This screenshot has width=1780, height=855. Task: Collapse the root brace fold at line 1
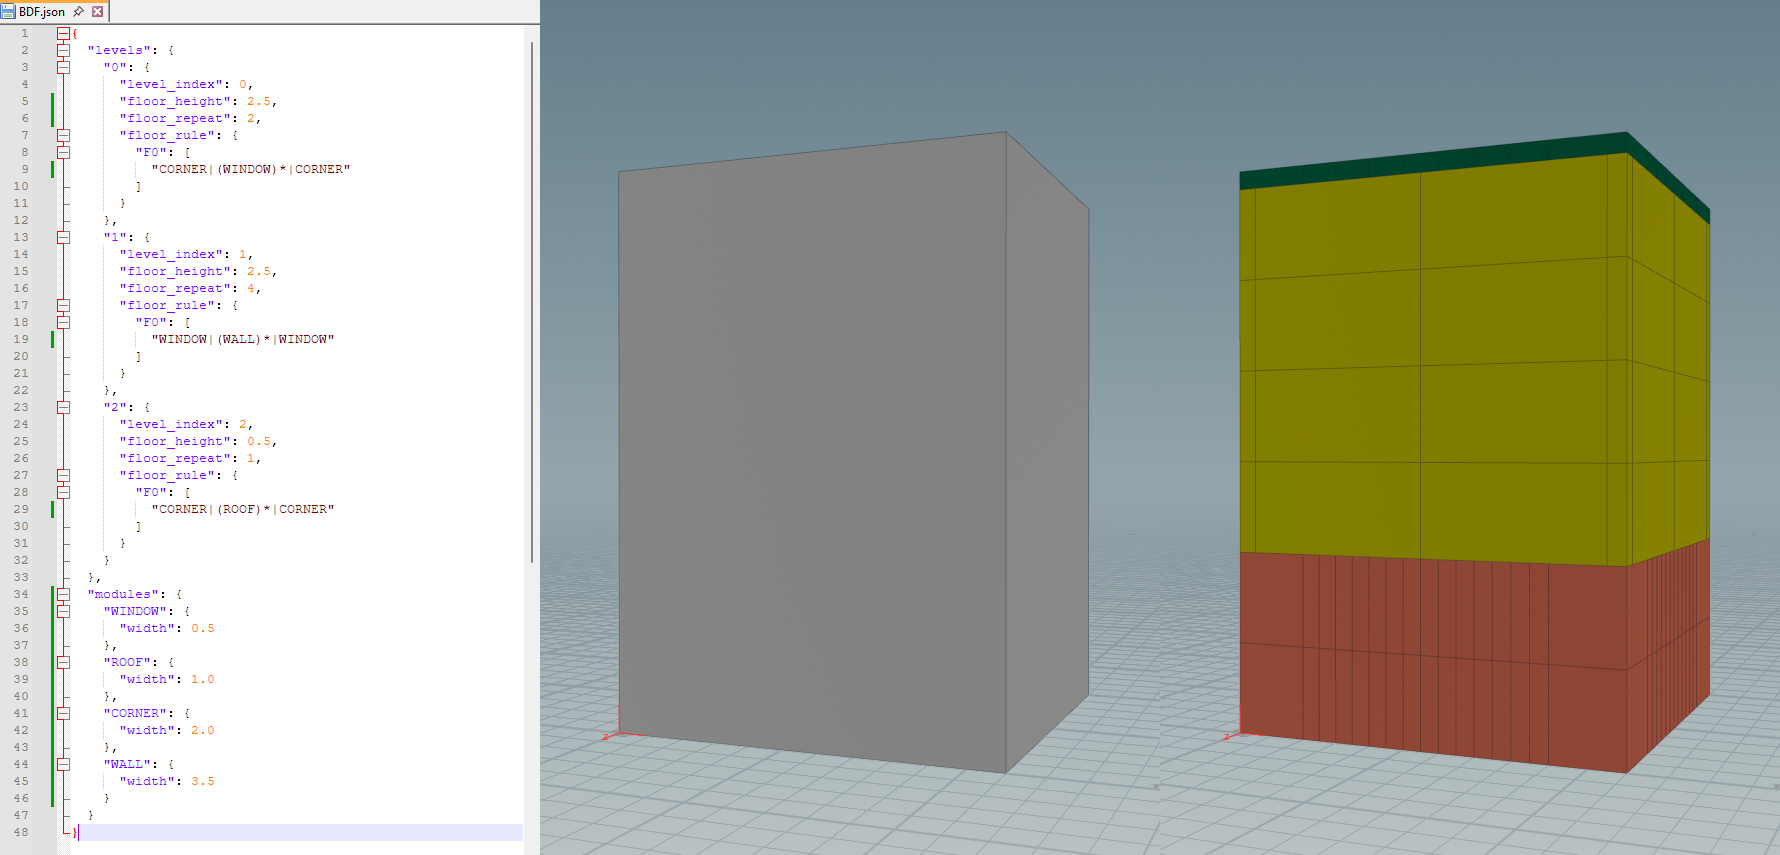click(x=63, y=33)
